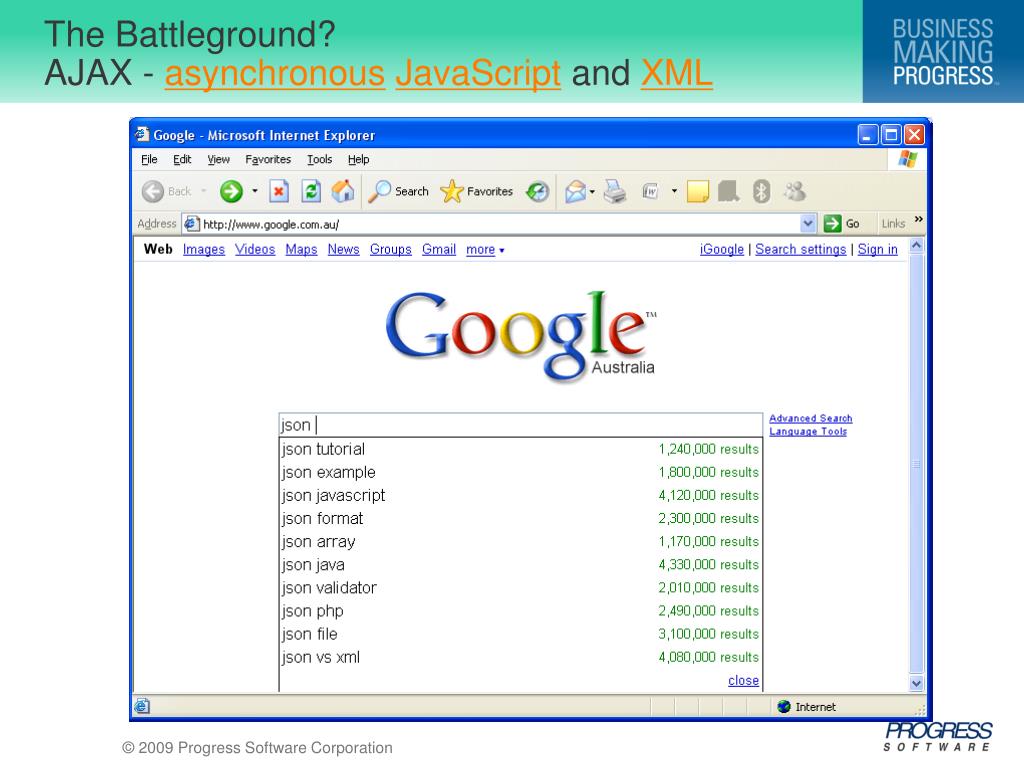The height and width of the screenshot is (768, 1024).
Task: Select 'json validator' suggestion
Action: (520, 588)
